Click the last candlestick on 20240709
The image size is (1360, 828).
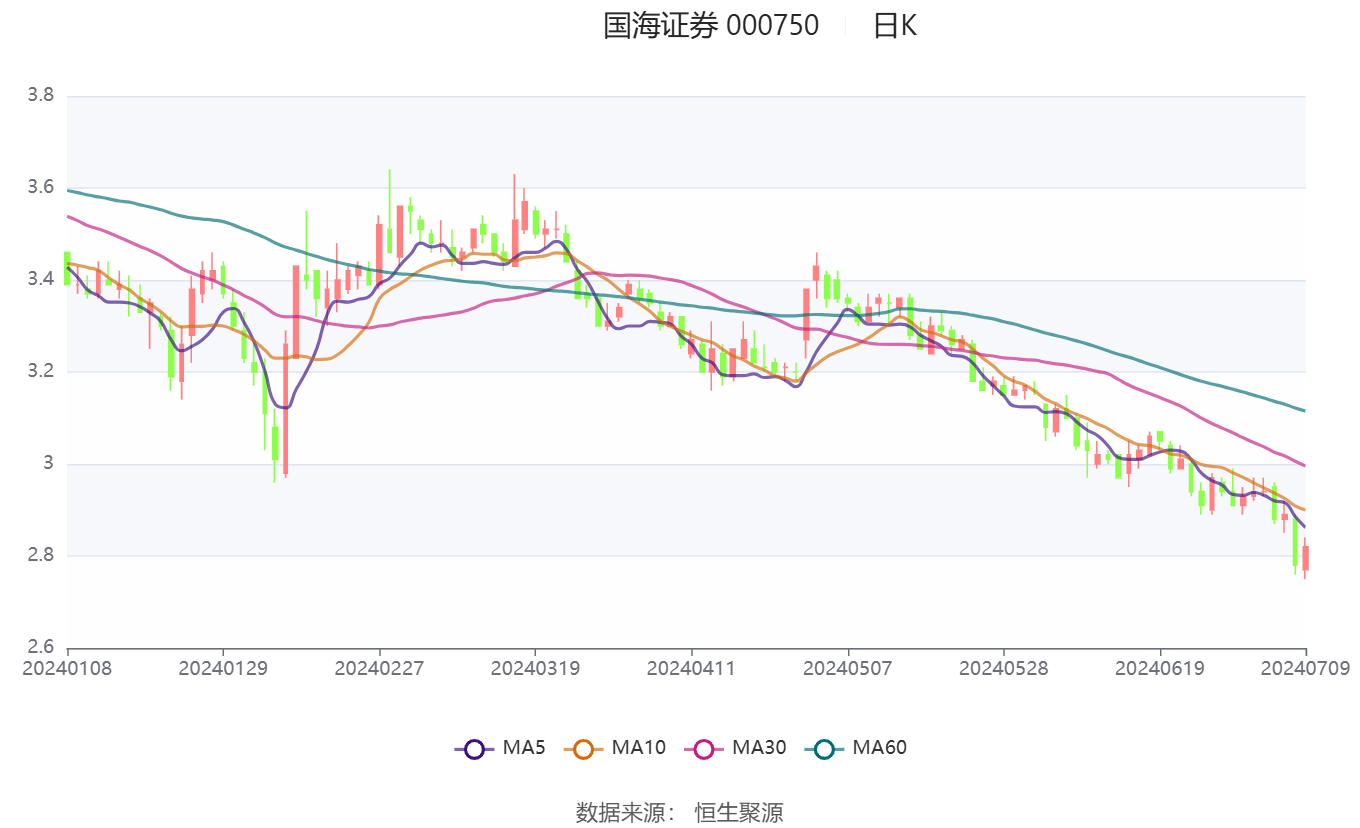1305,558
